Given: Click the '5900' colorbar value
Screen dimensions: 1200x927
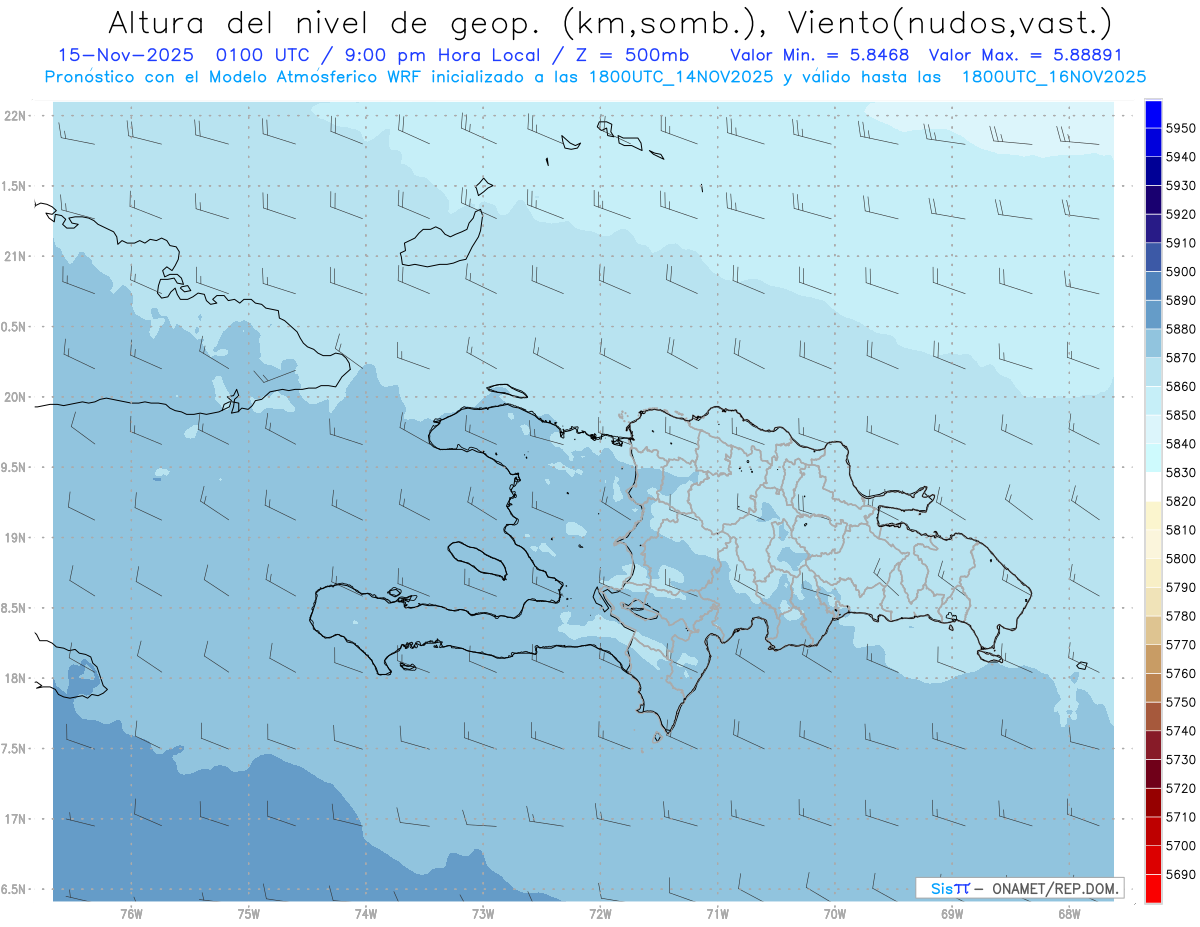Looking at the screenshot, I should 1181,272.
